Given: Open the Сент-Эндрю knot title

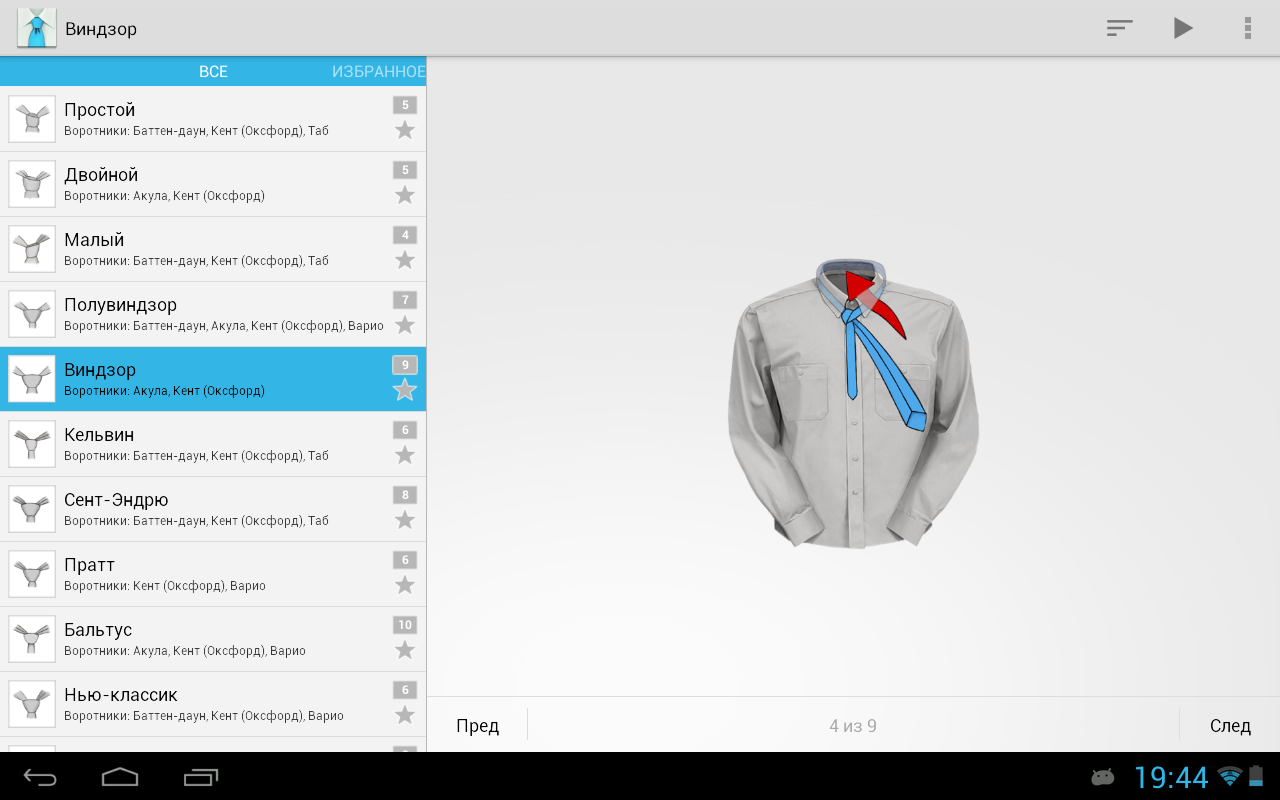Looking at the screenshot, I should tap(116, 500).
